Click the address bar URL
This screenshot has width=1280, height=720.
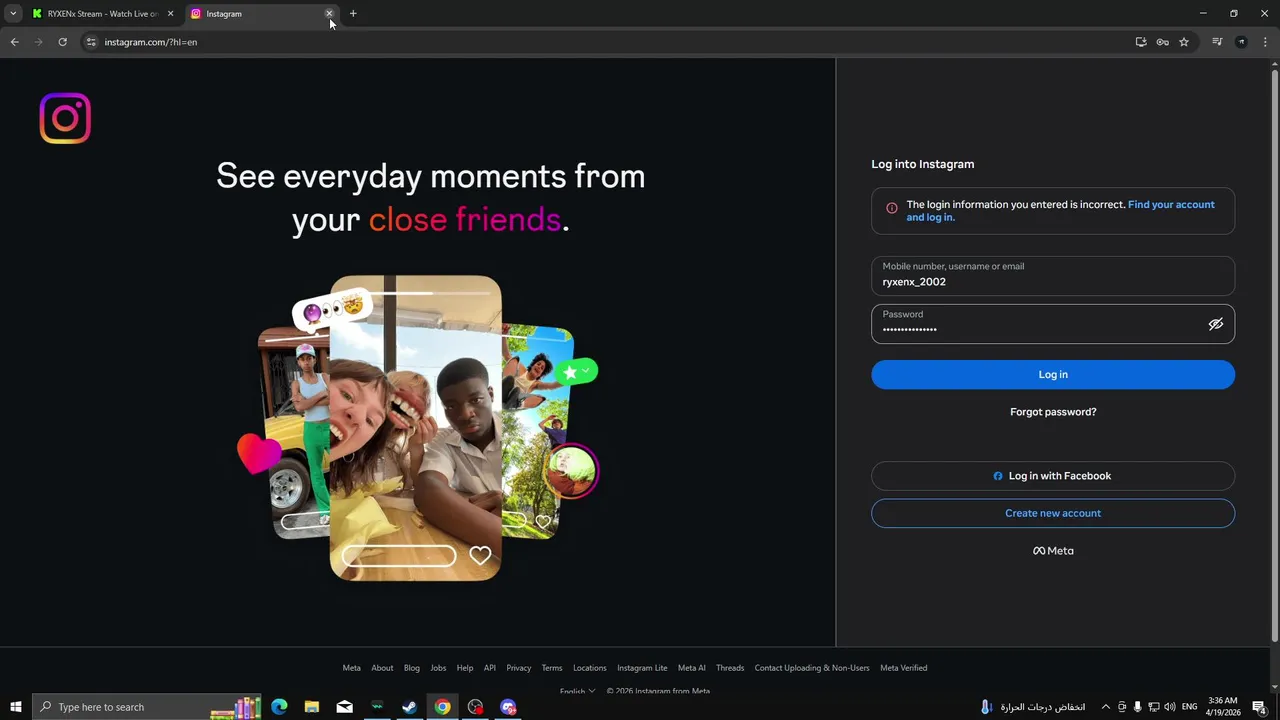point(151,42)
